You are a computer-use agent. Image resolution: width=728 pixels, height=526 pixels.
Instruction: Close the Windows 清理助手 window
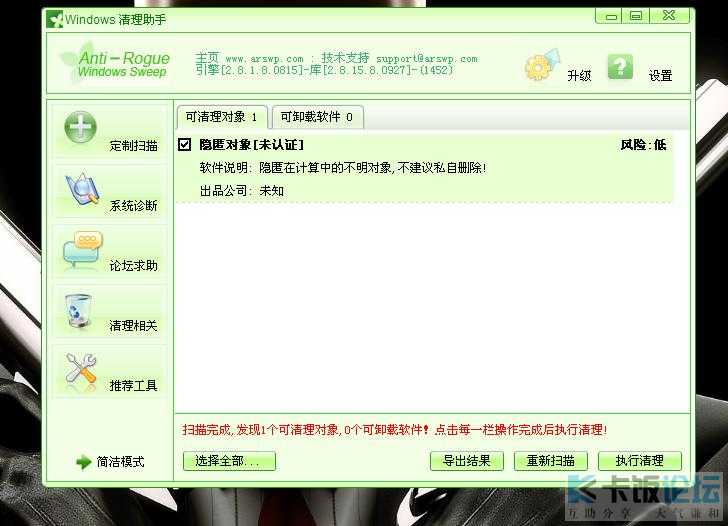click(669, 16)
